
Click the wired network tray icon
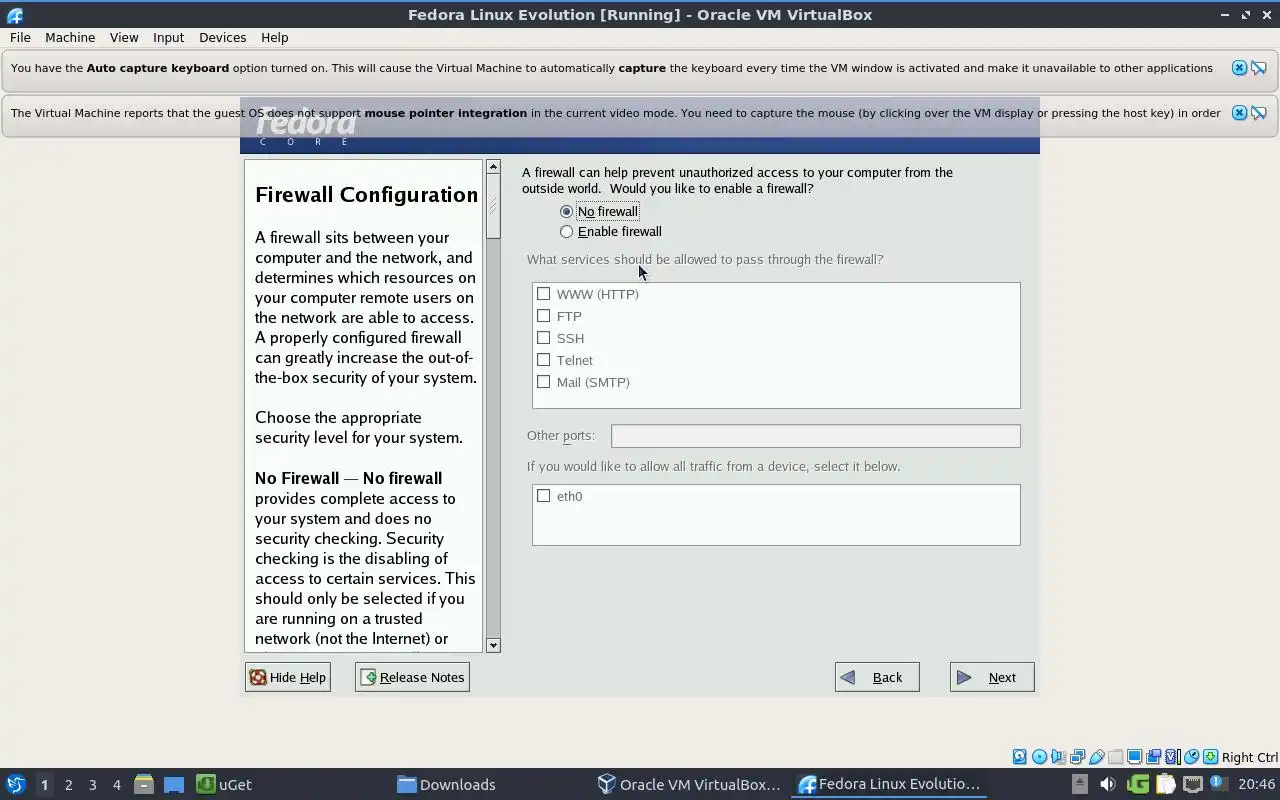pos(1193,784)
